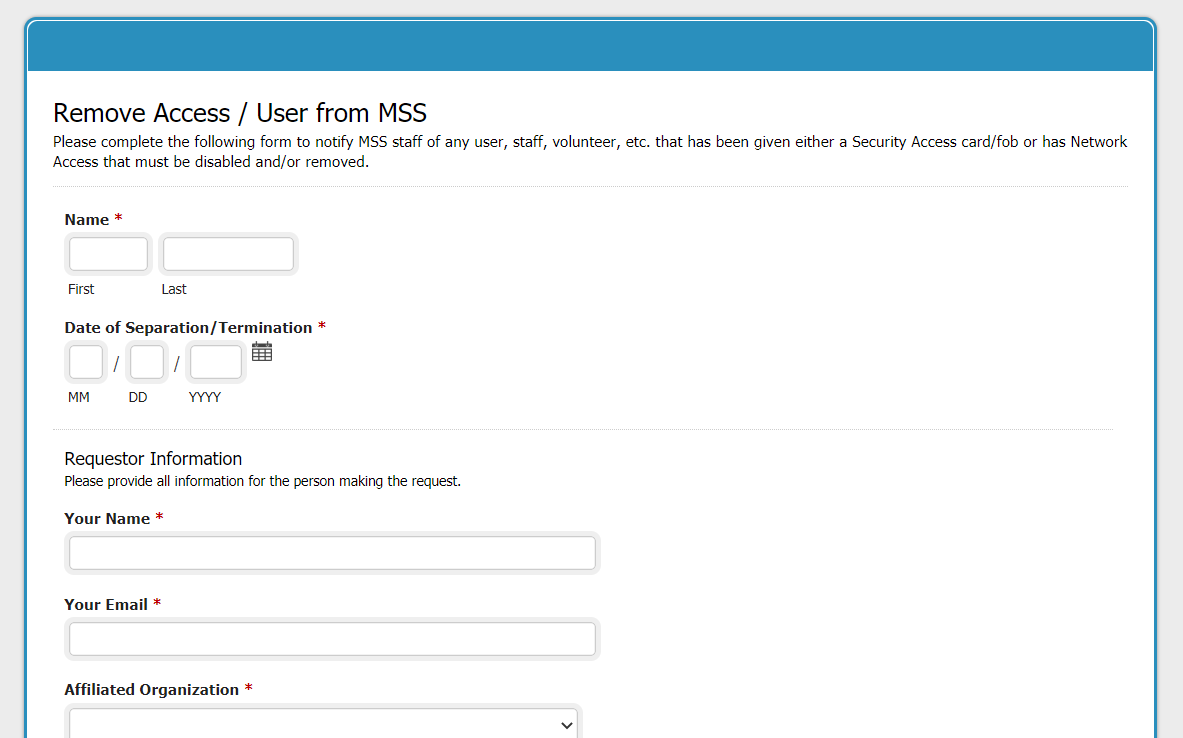Screen dimensions: 1183x738
Task: Click the 'Date of Separation/Termination' label
Action: point(188,327)
